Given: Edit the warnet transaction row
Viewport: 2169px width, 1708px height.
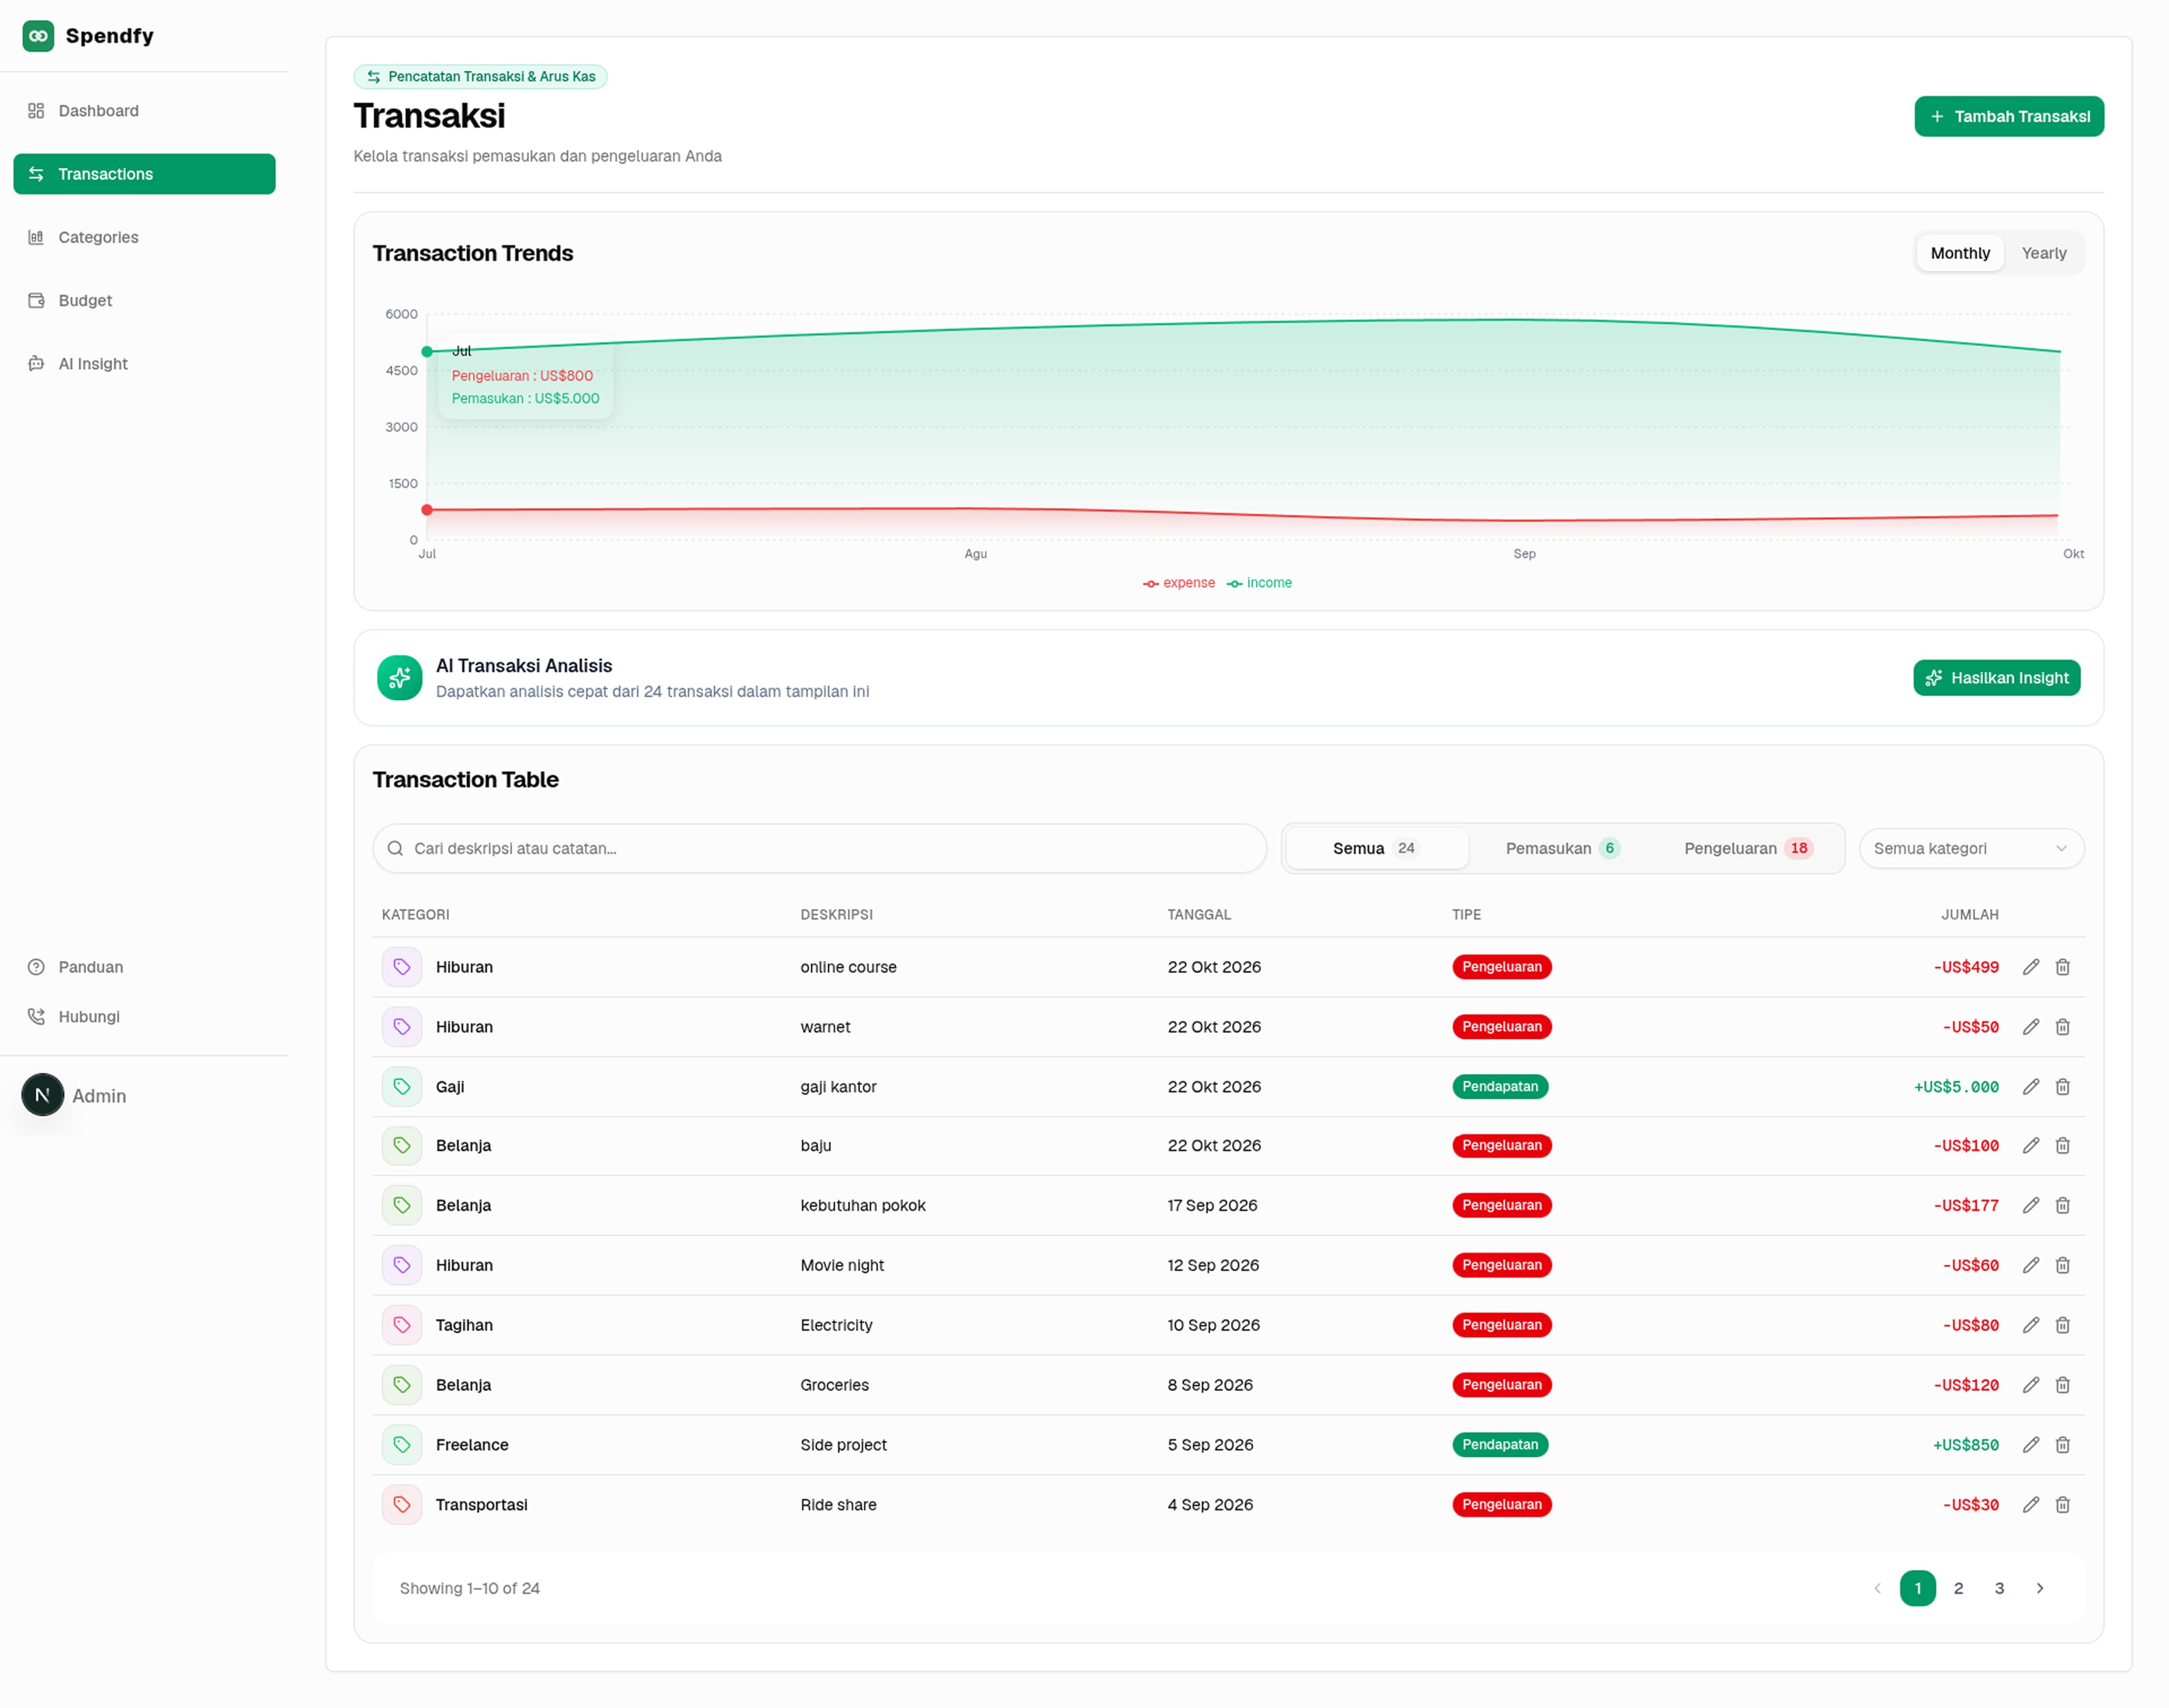Looking at the screenshot, I should click(x=2030, y=1027).
